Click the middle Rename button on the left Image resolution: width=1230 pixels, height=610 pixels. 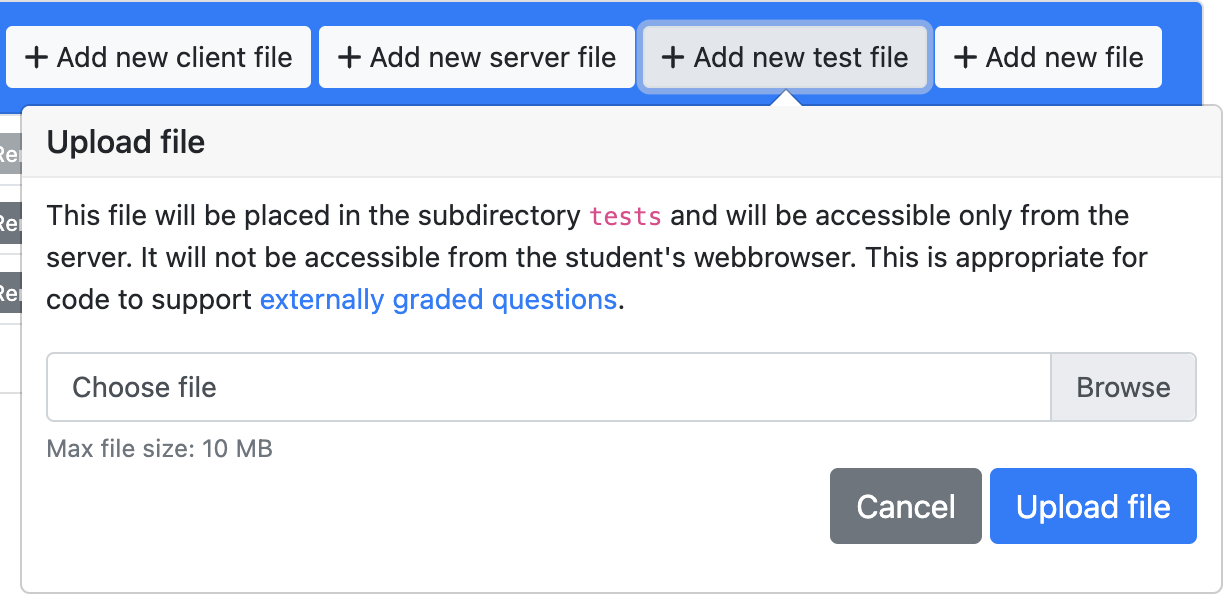coord(11,223)
